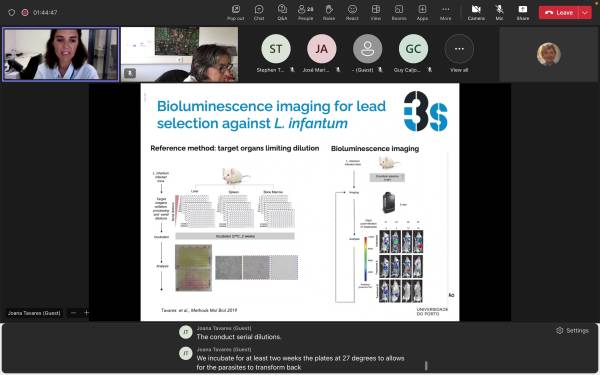600x375 pixels.
Task: Click View all participants
Action: (x=459, y=53)
